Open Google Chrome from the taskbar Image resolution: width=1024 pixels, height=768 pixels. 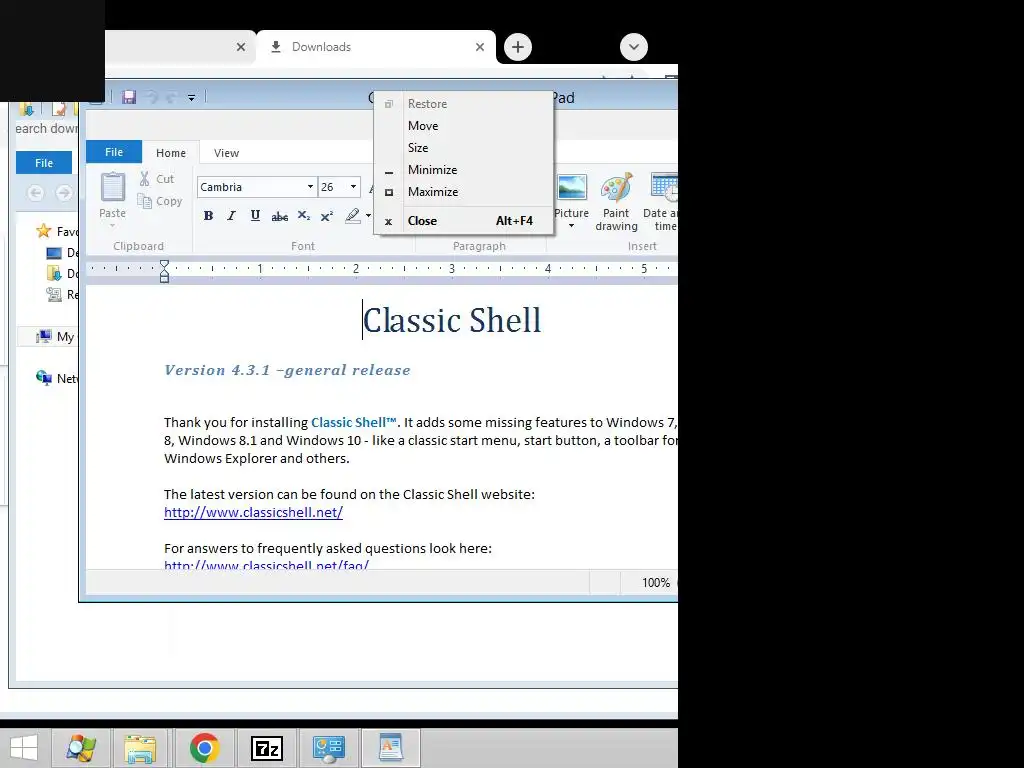(x=204, y=748)
